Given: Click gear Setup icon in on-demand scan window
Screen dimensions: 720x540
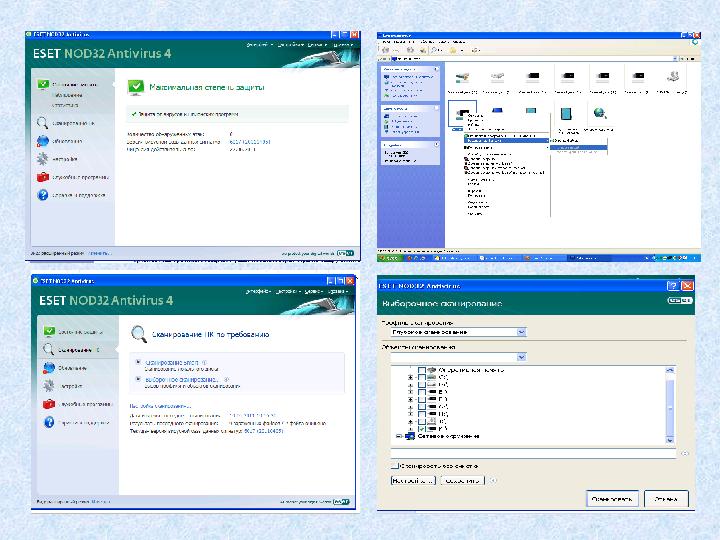Looking at the screenshot, I should click(49, 386).
